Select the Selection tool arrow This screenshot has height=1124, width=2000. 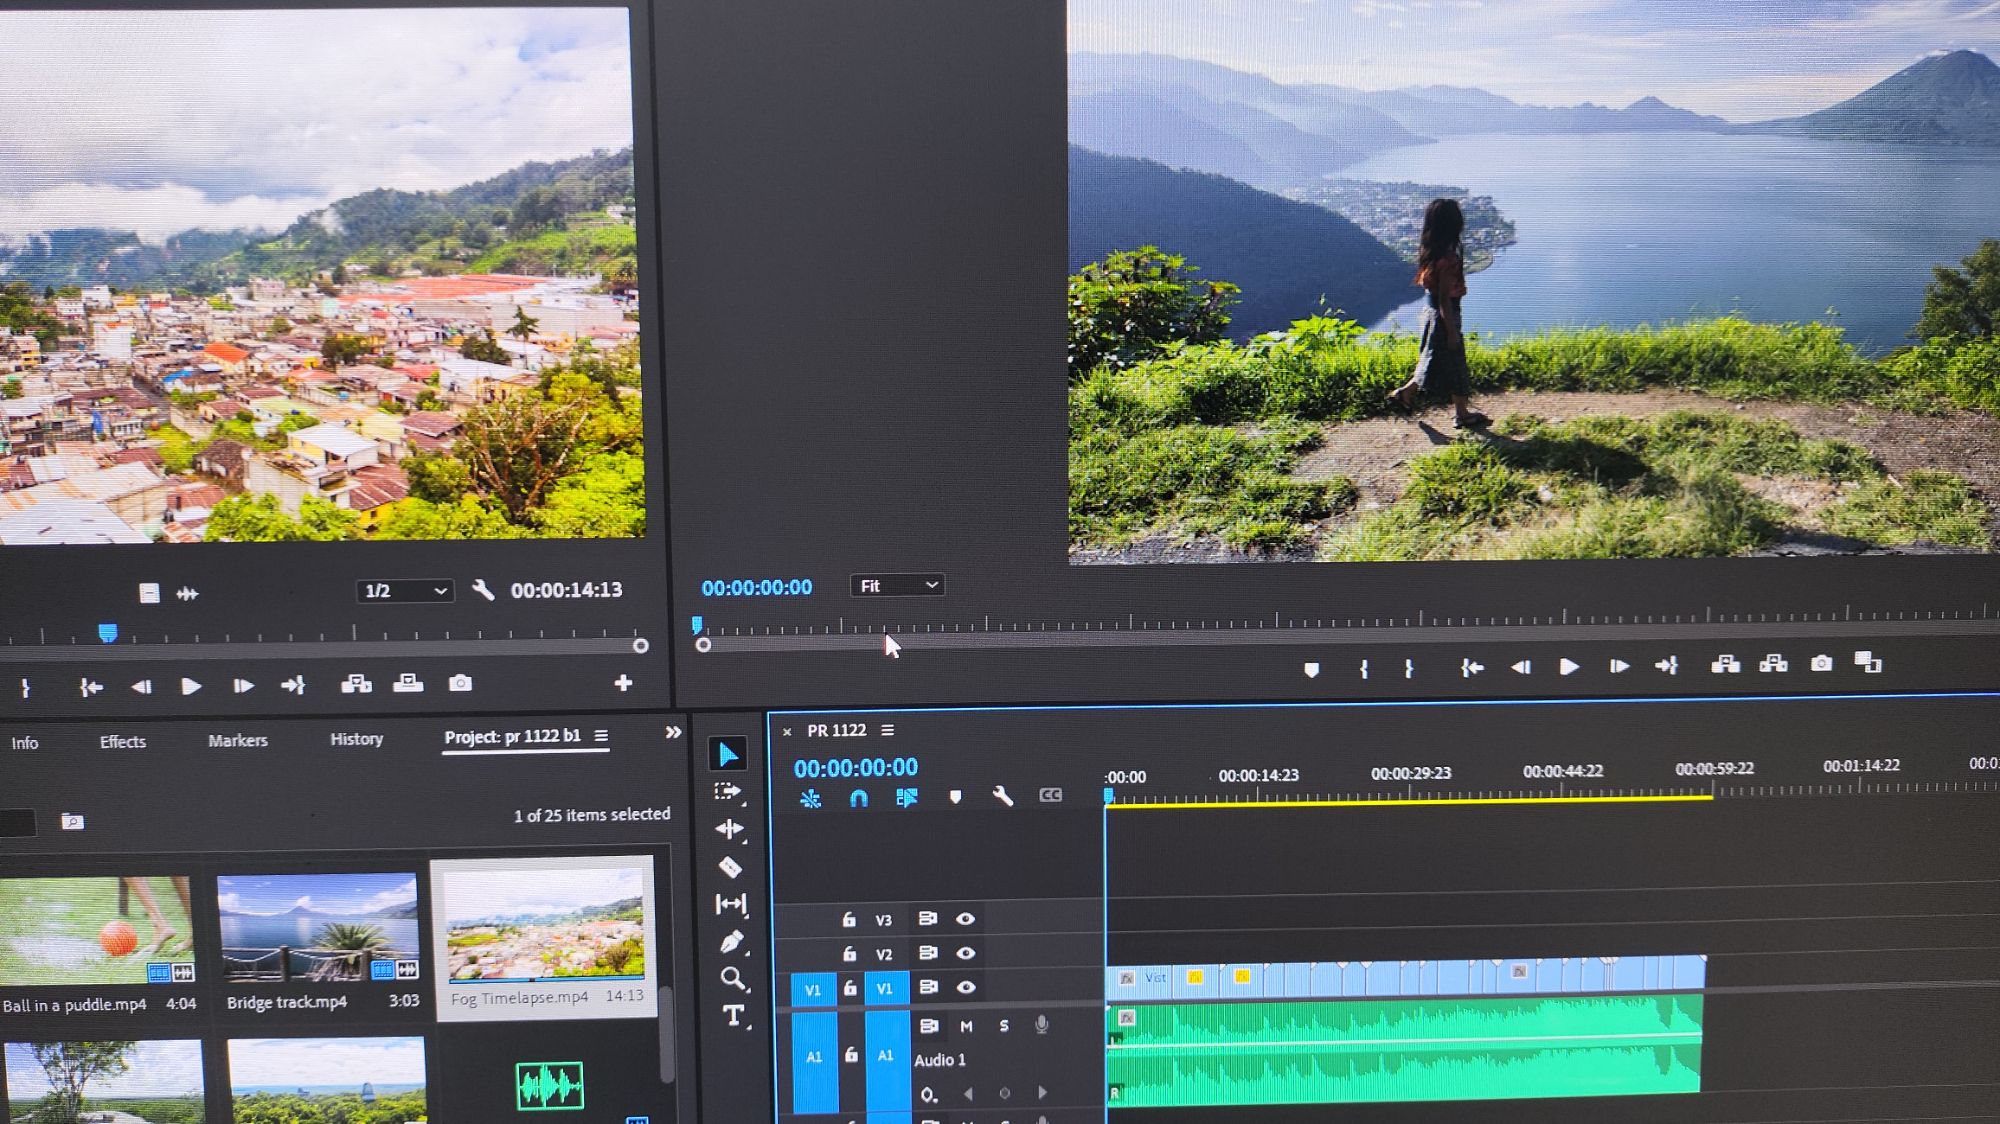pos(729,754)
